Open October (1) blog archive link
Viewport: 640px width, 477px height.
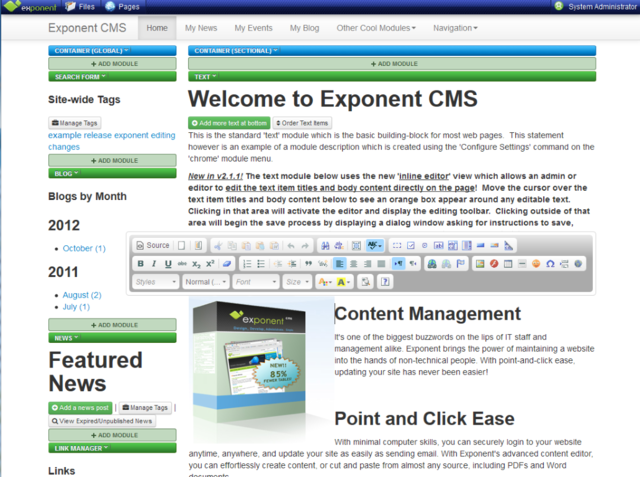(x=84, y=248)
